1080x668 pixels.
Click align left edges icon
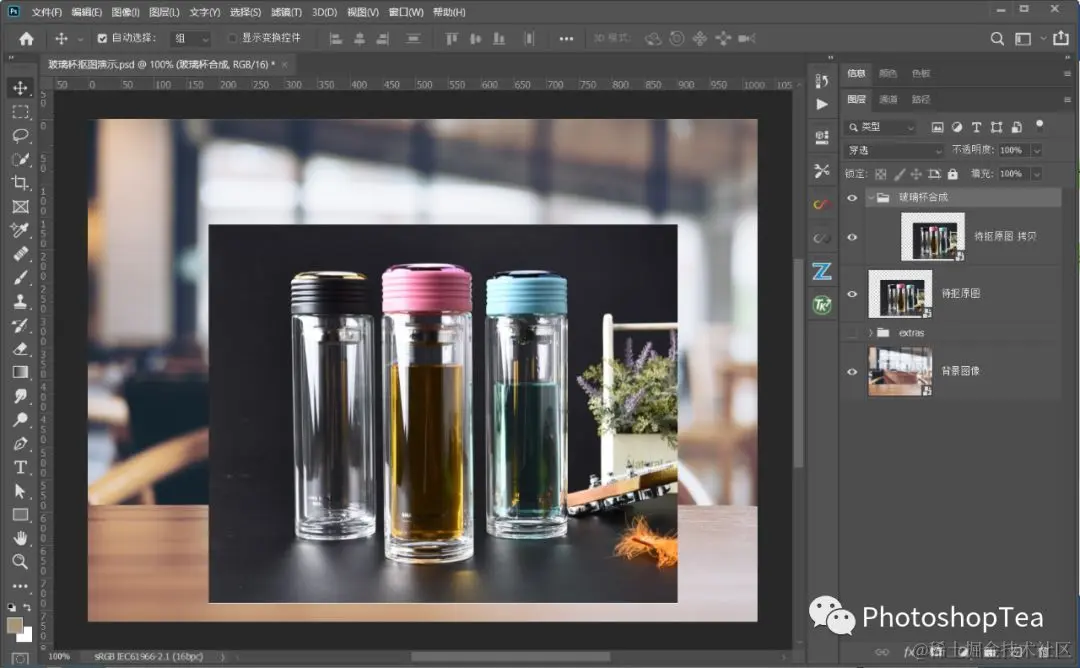[x=336, y=39]
